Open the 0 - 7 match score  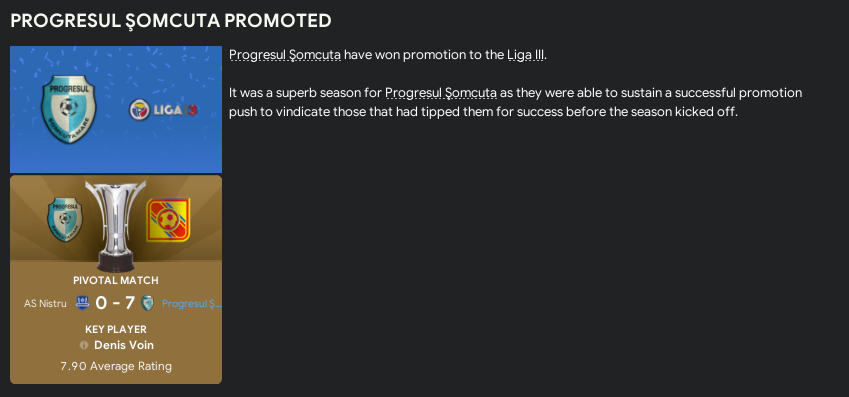point(115,303)
